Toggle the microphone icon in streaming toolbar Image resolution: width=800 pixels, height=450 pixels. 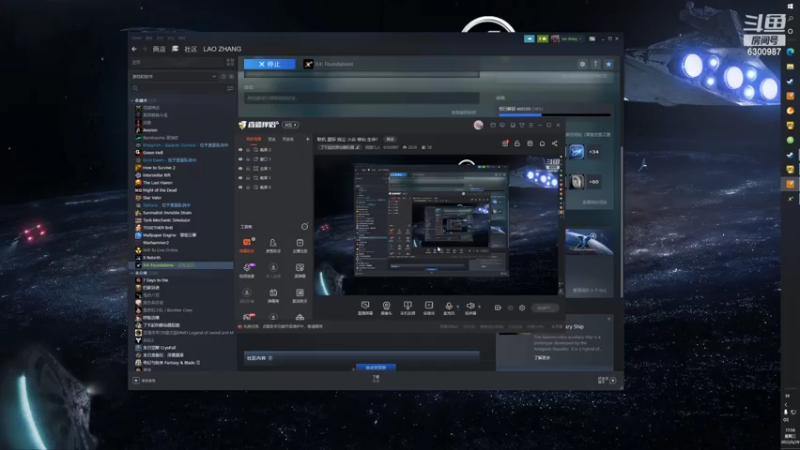tap(448, 308)
